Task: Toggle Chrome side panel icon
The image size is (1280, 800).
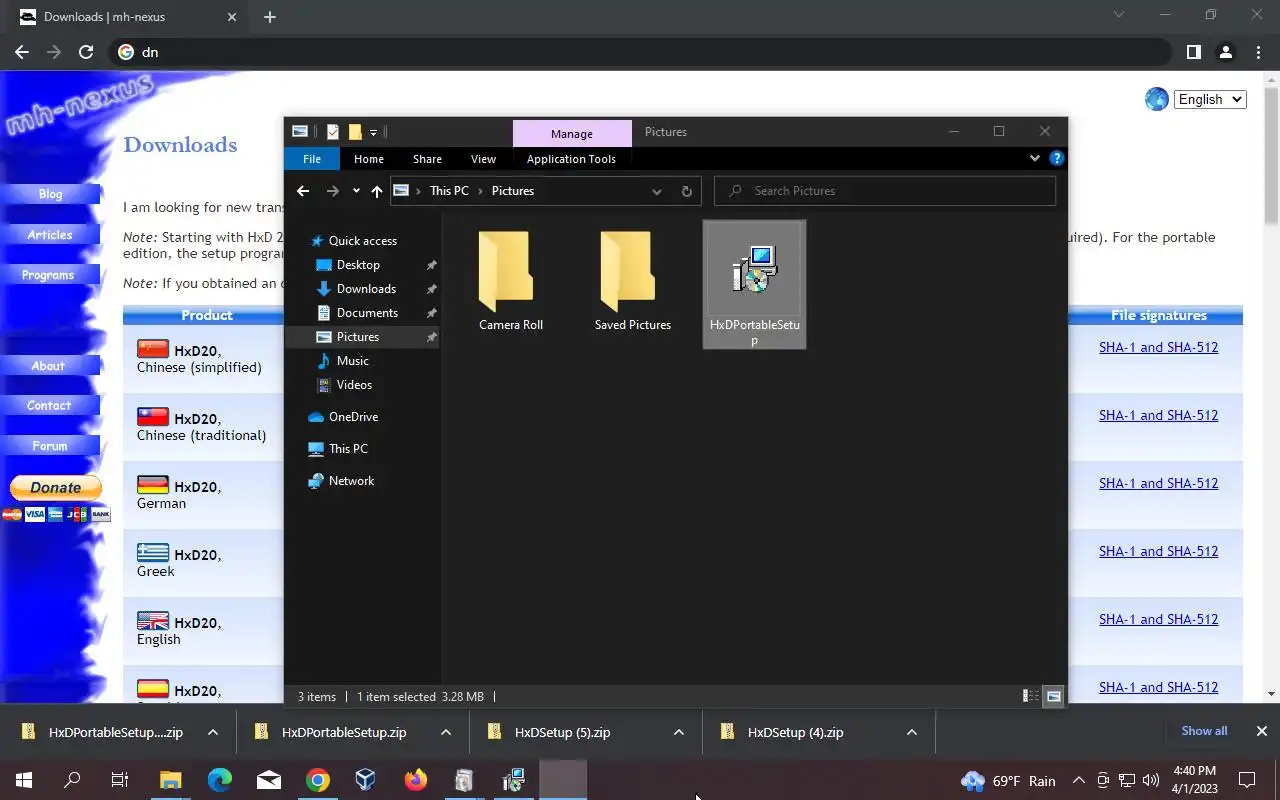Action: pyautogui.click(x=1193, y=52)
